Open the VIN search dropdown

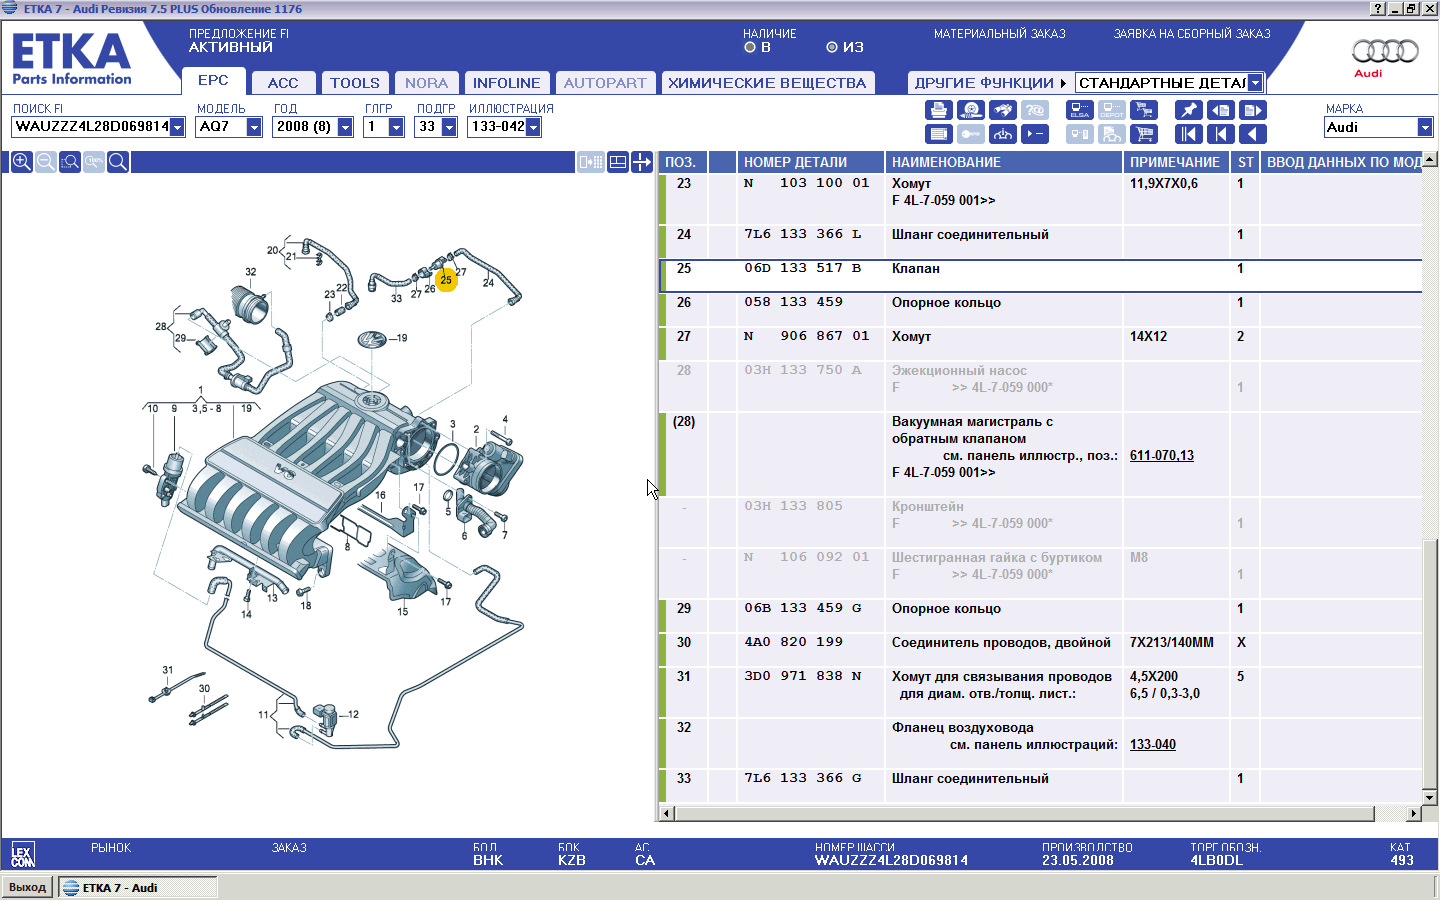point(177,127)
